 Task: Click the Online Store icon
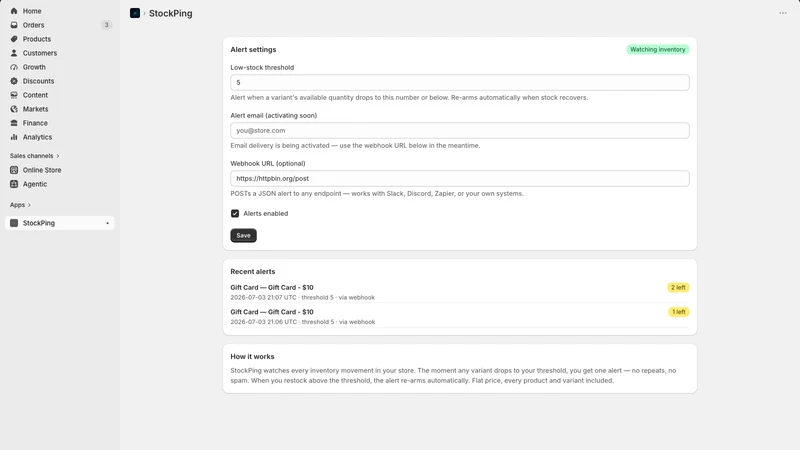coord(14,170)
